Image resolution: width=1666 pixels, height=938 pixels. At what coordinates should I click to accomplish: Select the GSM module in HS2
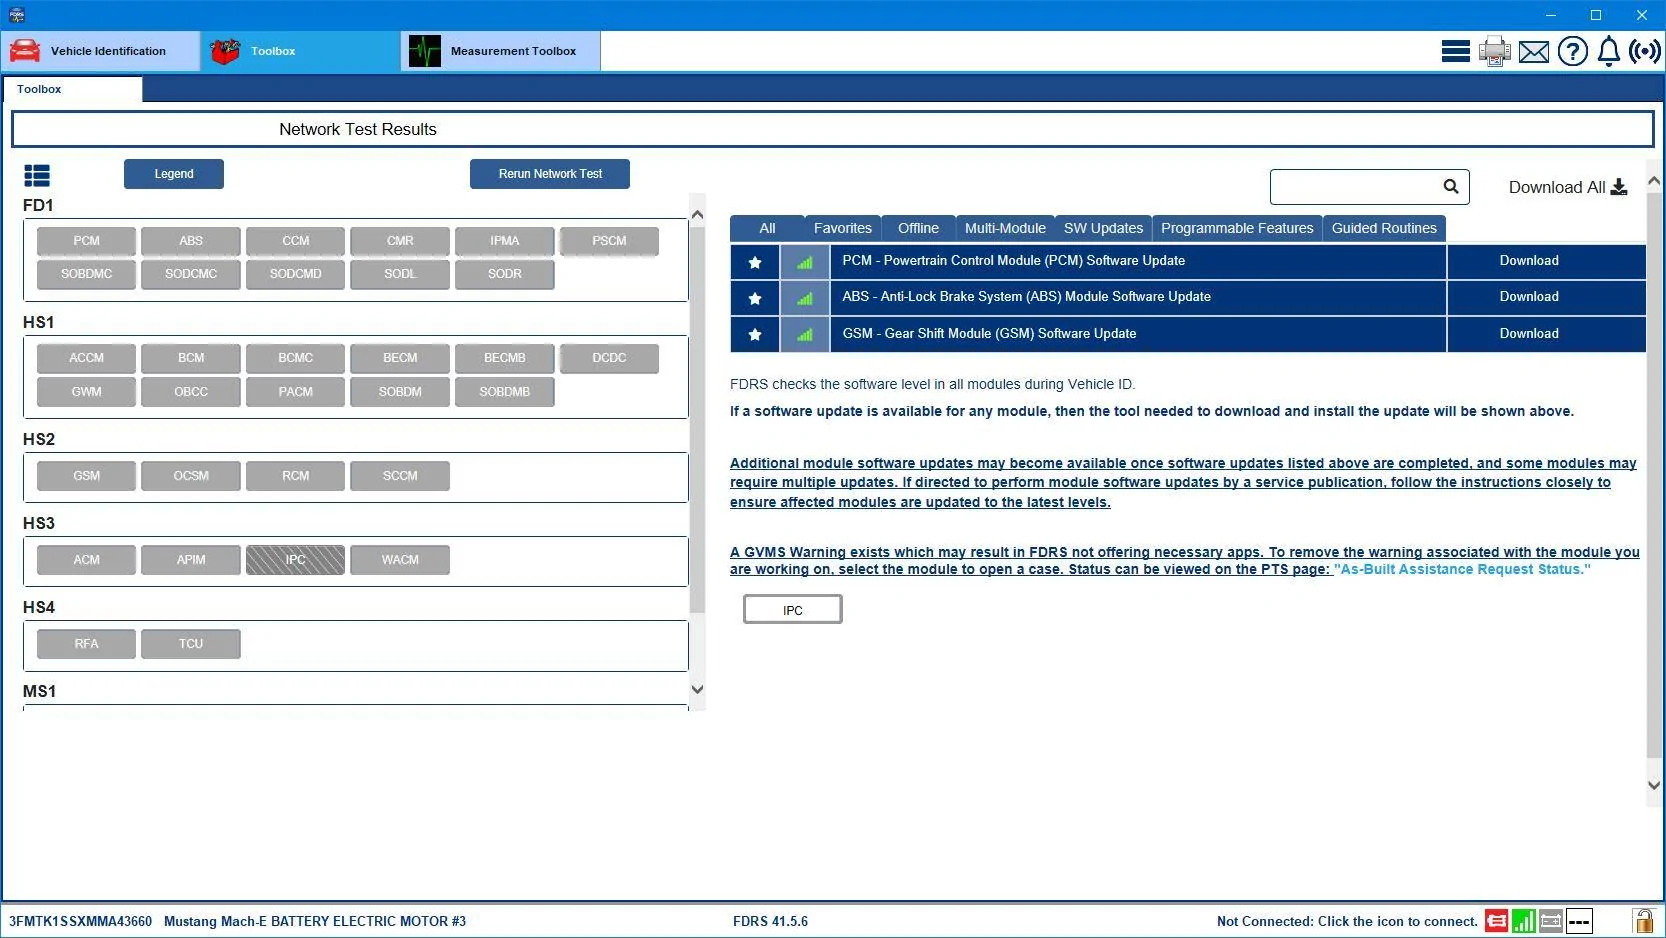(x=86, y=476)
